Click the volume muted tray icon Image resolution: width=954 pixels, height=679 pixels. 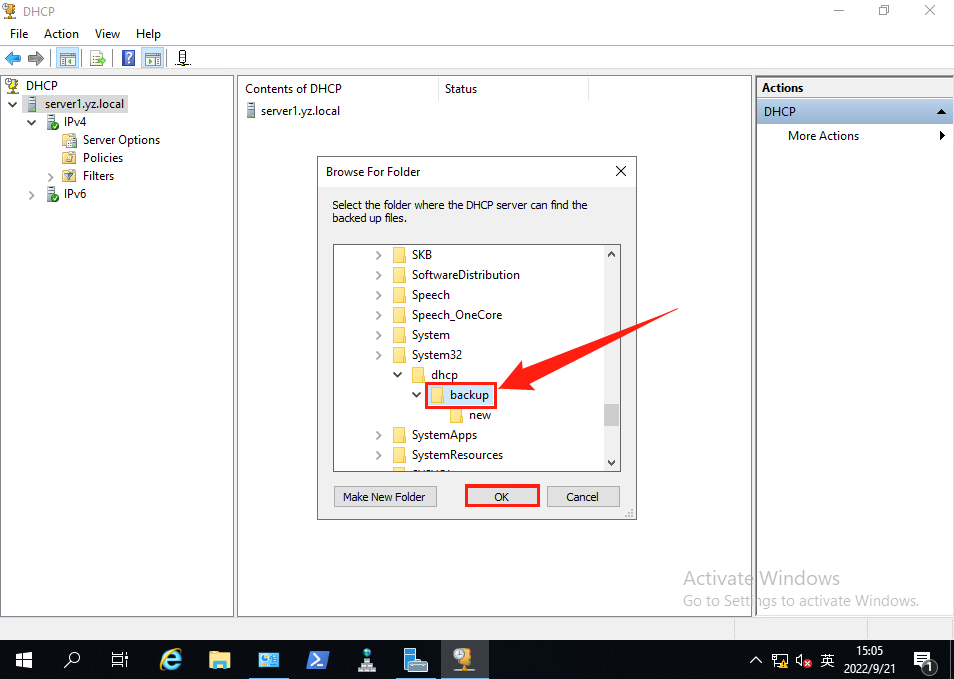point(804,660)
